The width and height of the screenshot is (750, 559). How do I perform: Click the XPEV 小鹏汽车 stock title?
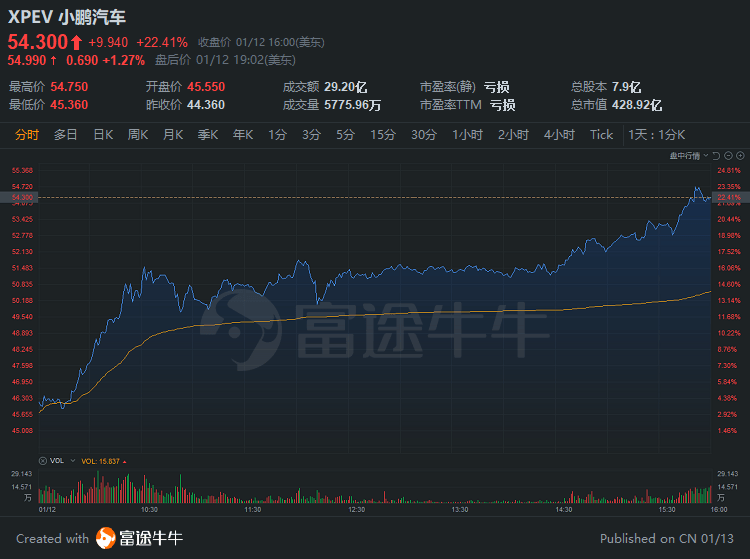66,17
